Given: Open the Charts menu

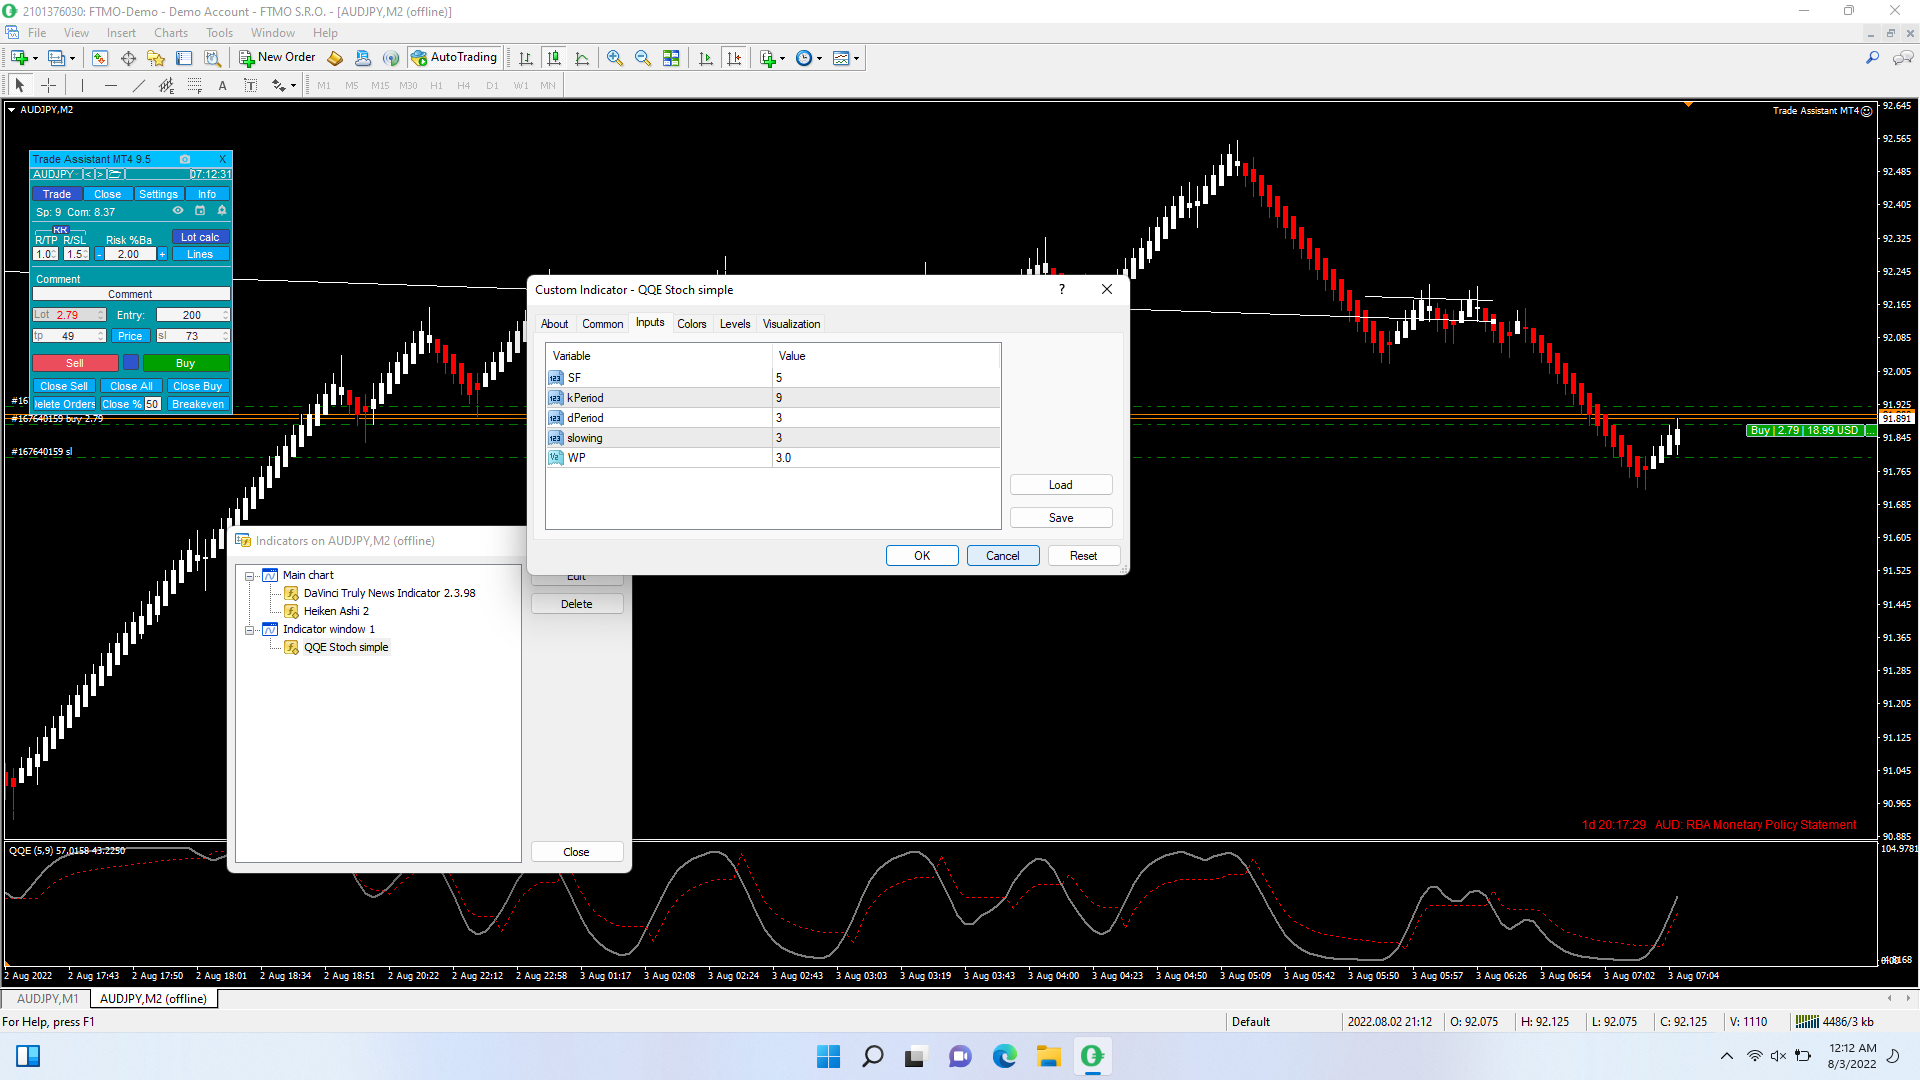Looking at the screenshot, I should [x=171, y=33].
